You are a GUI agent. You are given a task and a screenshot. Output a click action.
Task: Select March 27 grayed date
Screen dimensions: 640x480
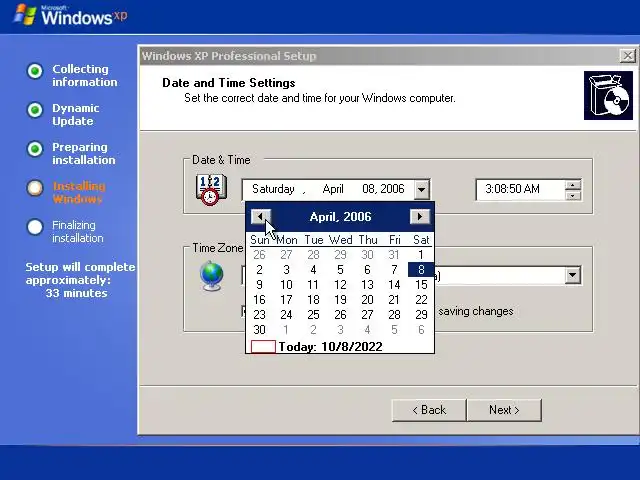coord(286,255)
